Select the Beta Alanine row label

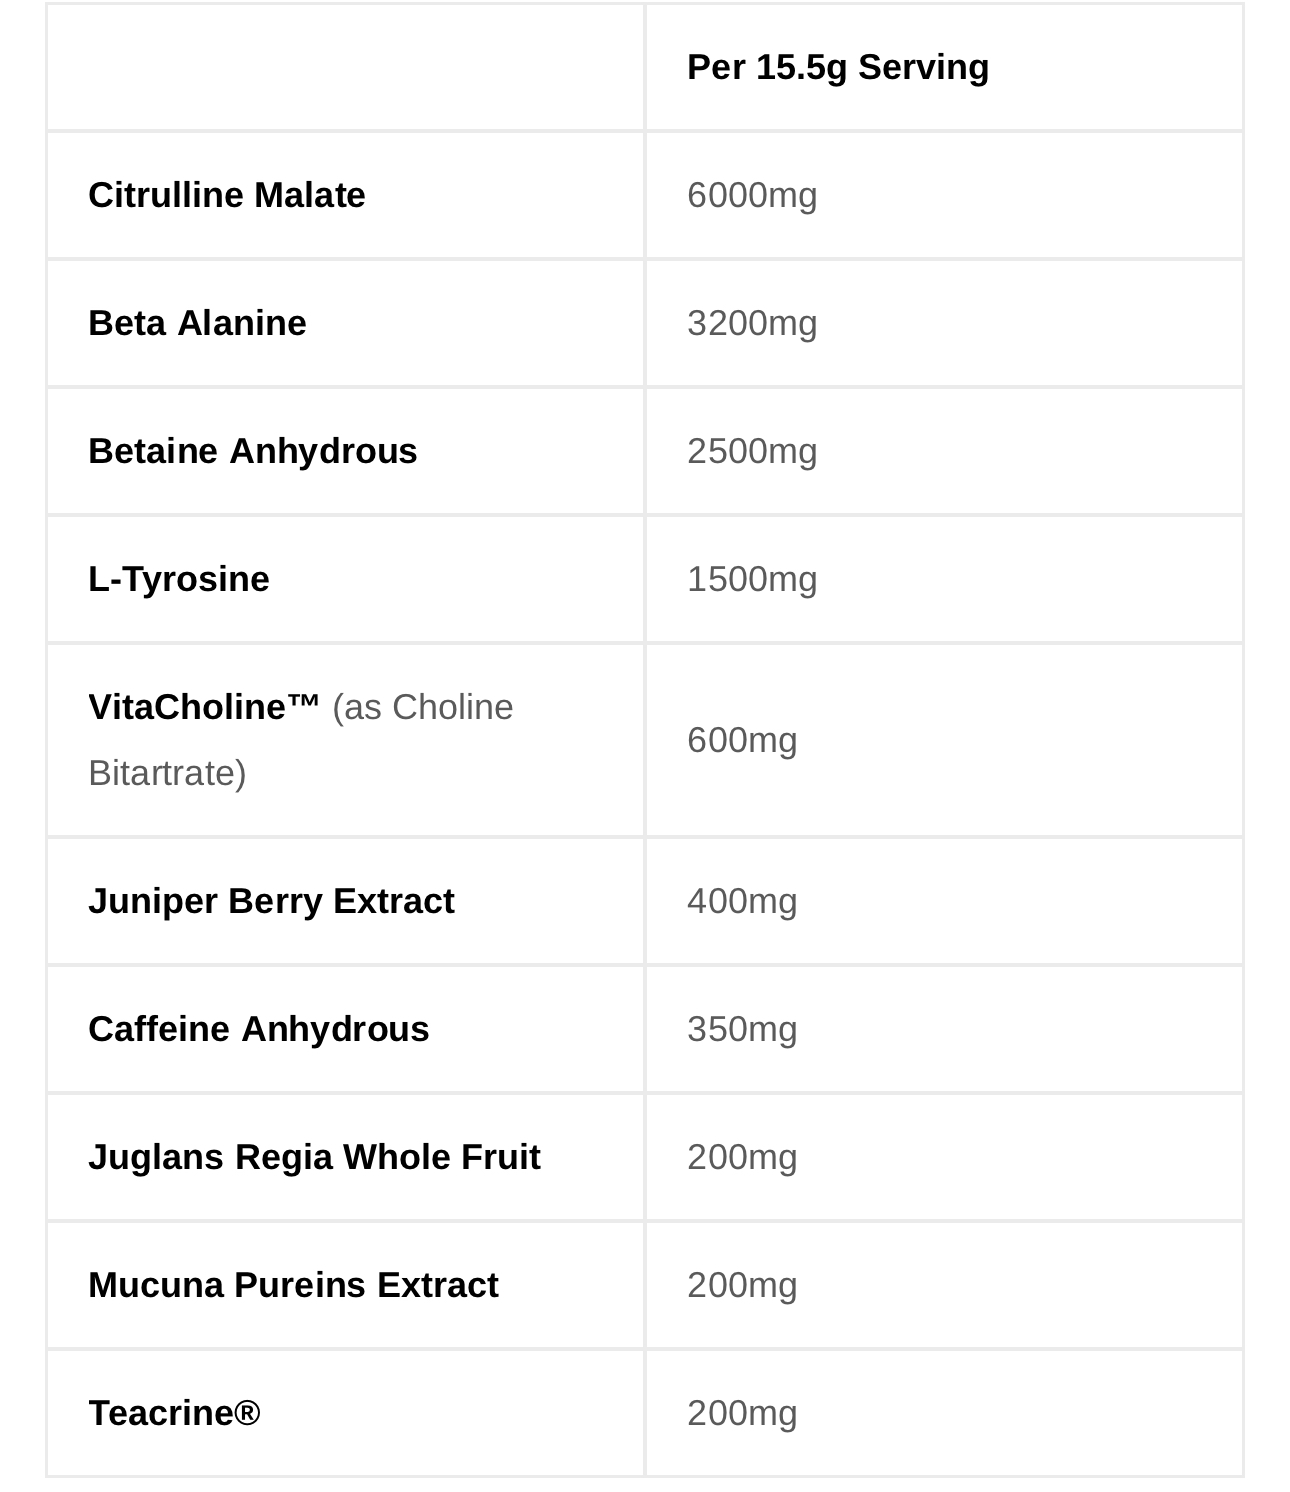197,323
